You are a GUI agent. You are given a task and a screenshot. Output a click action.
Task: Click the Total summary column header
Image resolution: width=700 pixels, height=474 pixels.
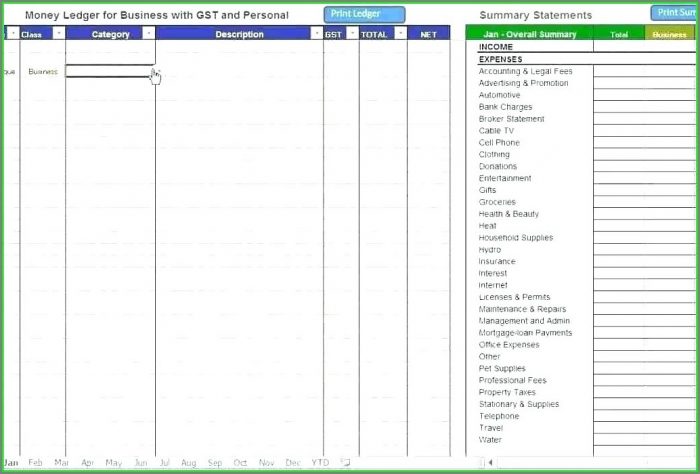pos(619,34)
